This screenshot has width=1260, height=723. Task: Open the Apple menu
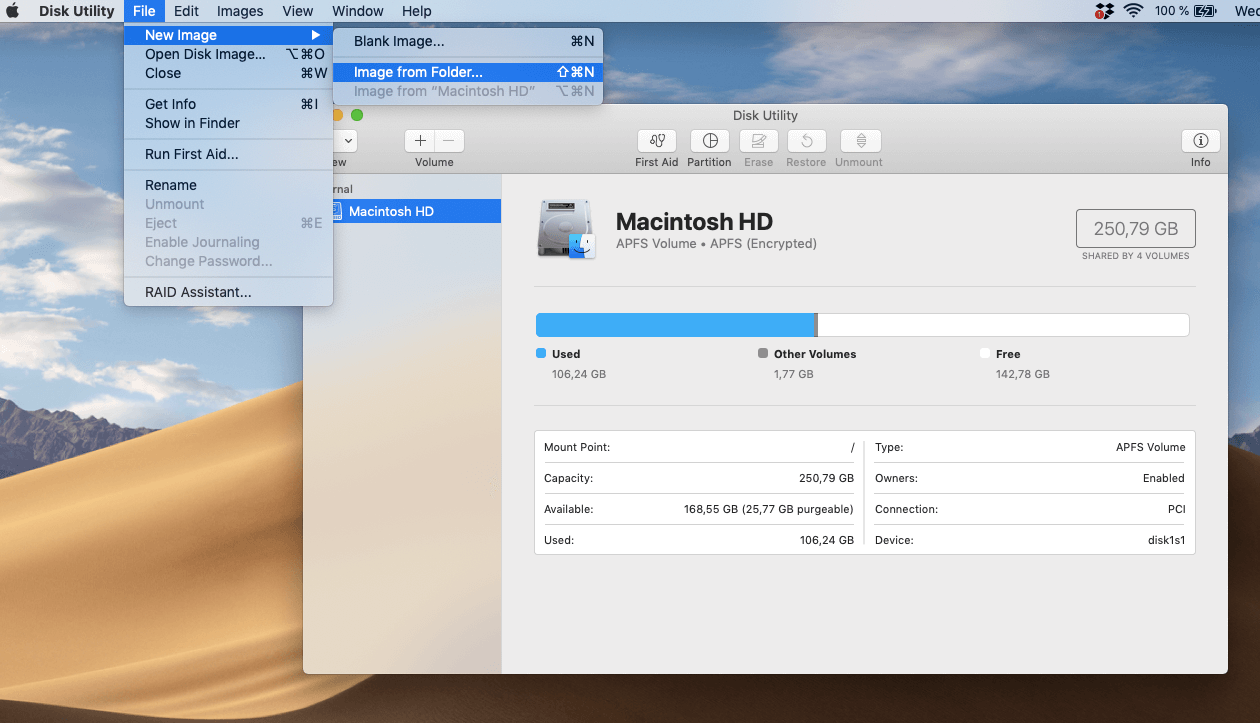[14, 11]
